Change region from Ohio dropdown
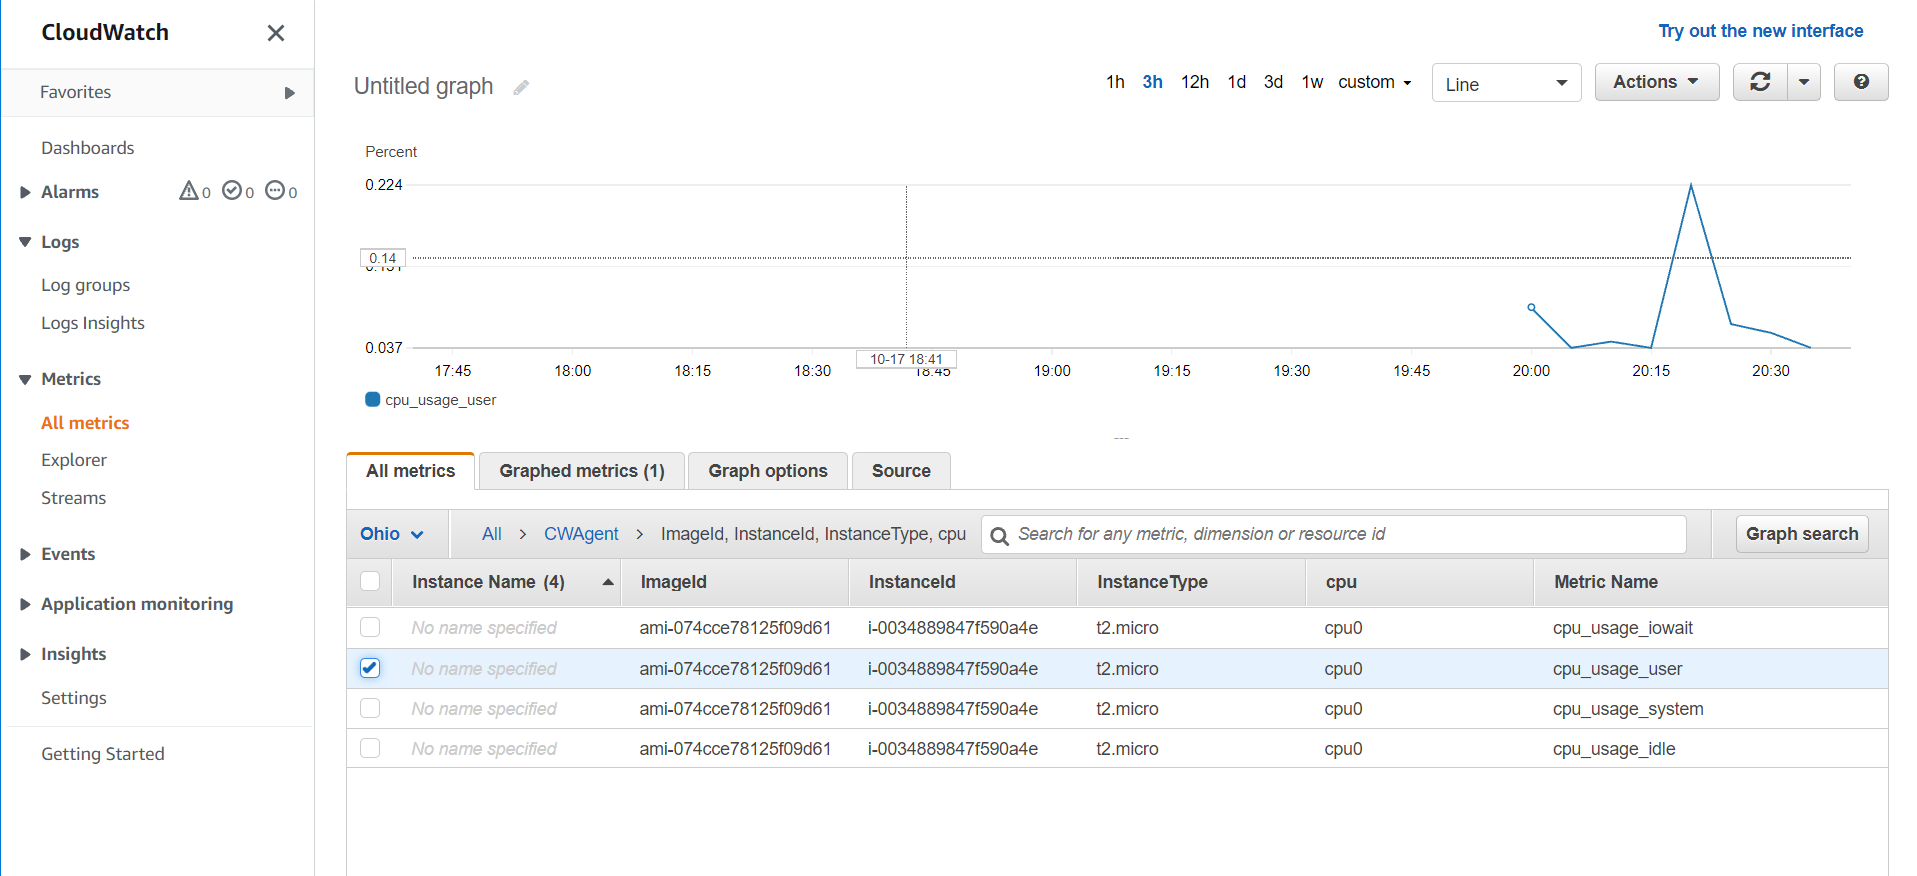 point(392,534)
